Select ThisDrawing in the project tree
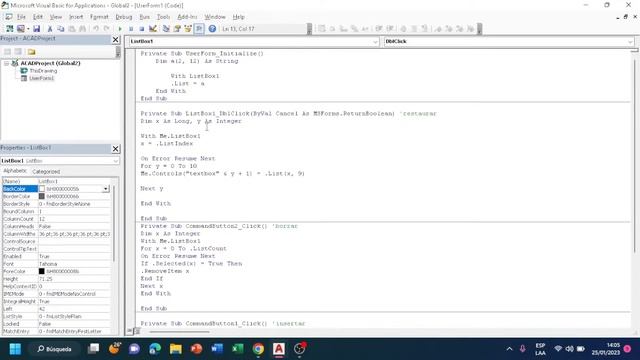The height and width of the screenshot is (360, 640). (x=43, y=71)
